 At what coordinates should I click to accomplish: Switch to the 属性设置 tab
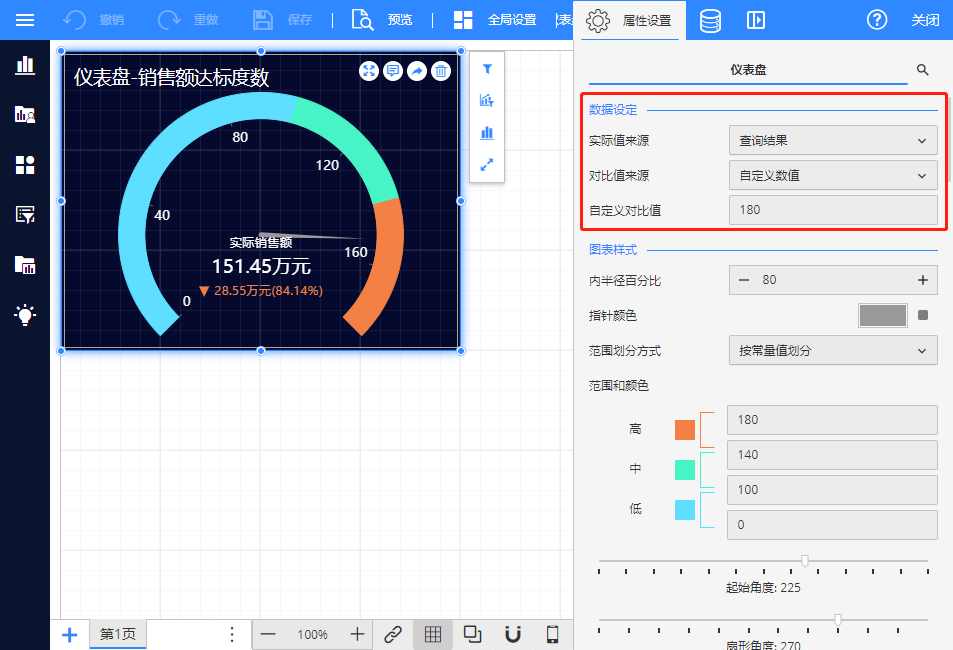[629, 20]
